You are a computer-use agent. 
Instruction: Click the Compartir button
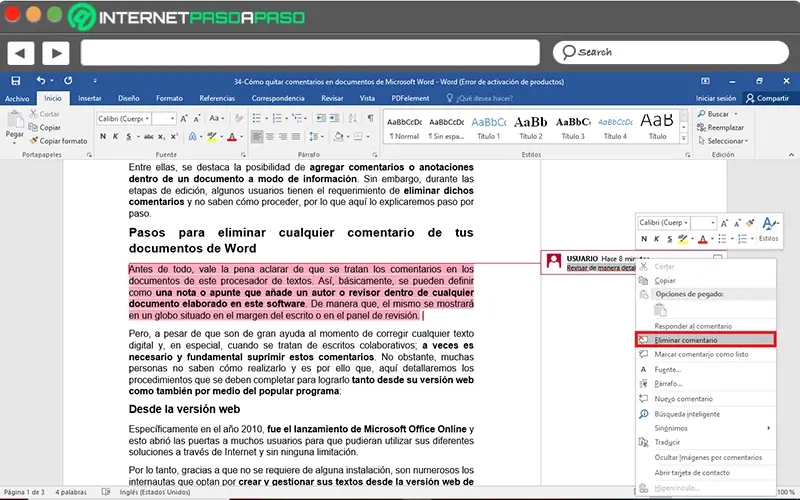click(767, 98)
